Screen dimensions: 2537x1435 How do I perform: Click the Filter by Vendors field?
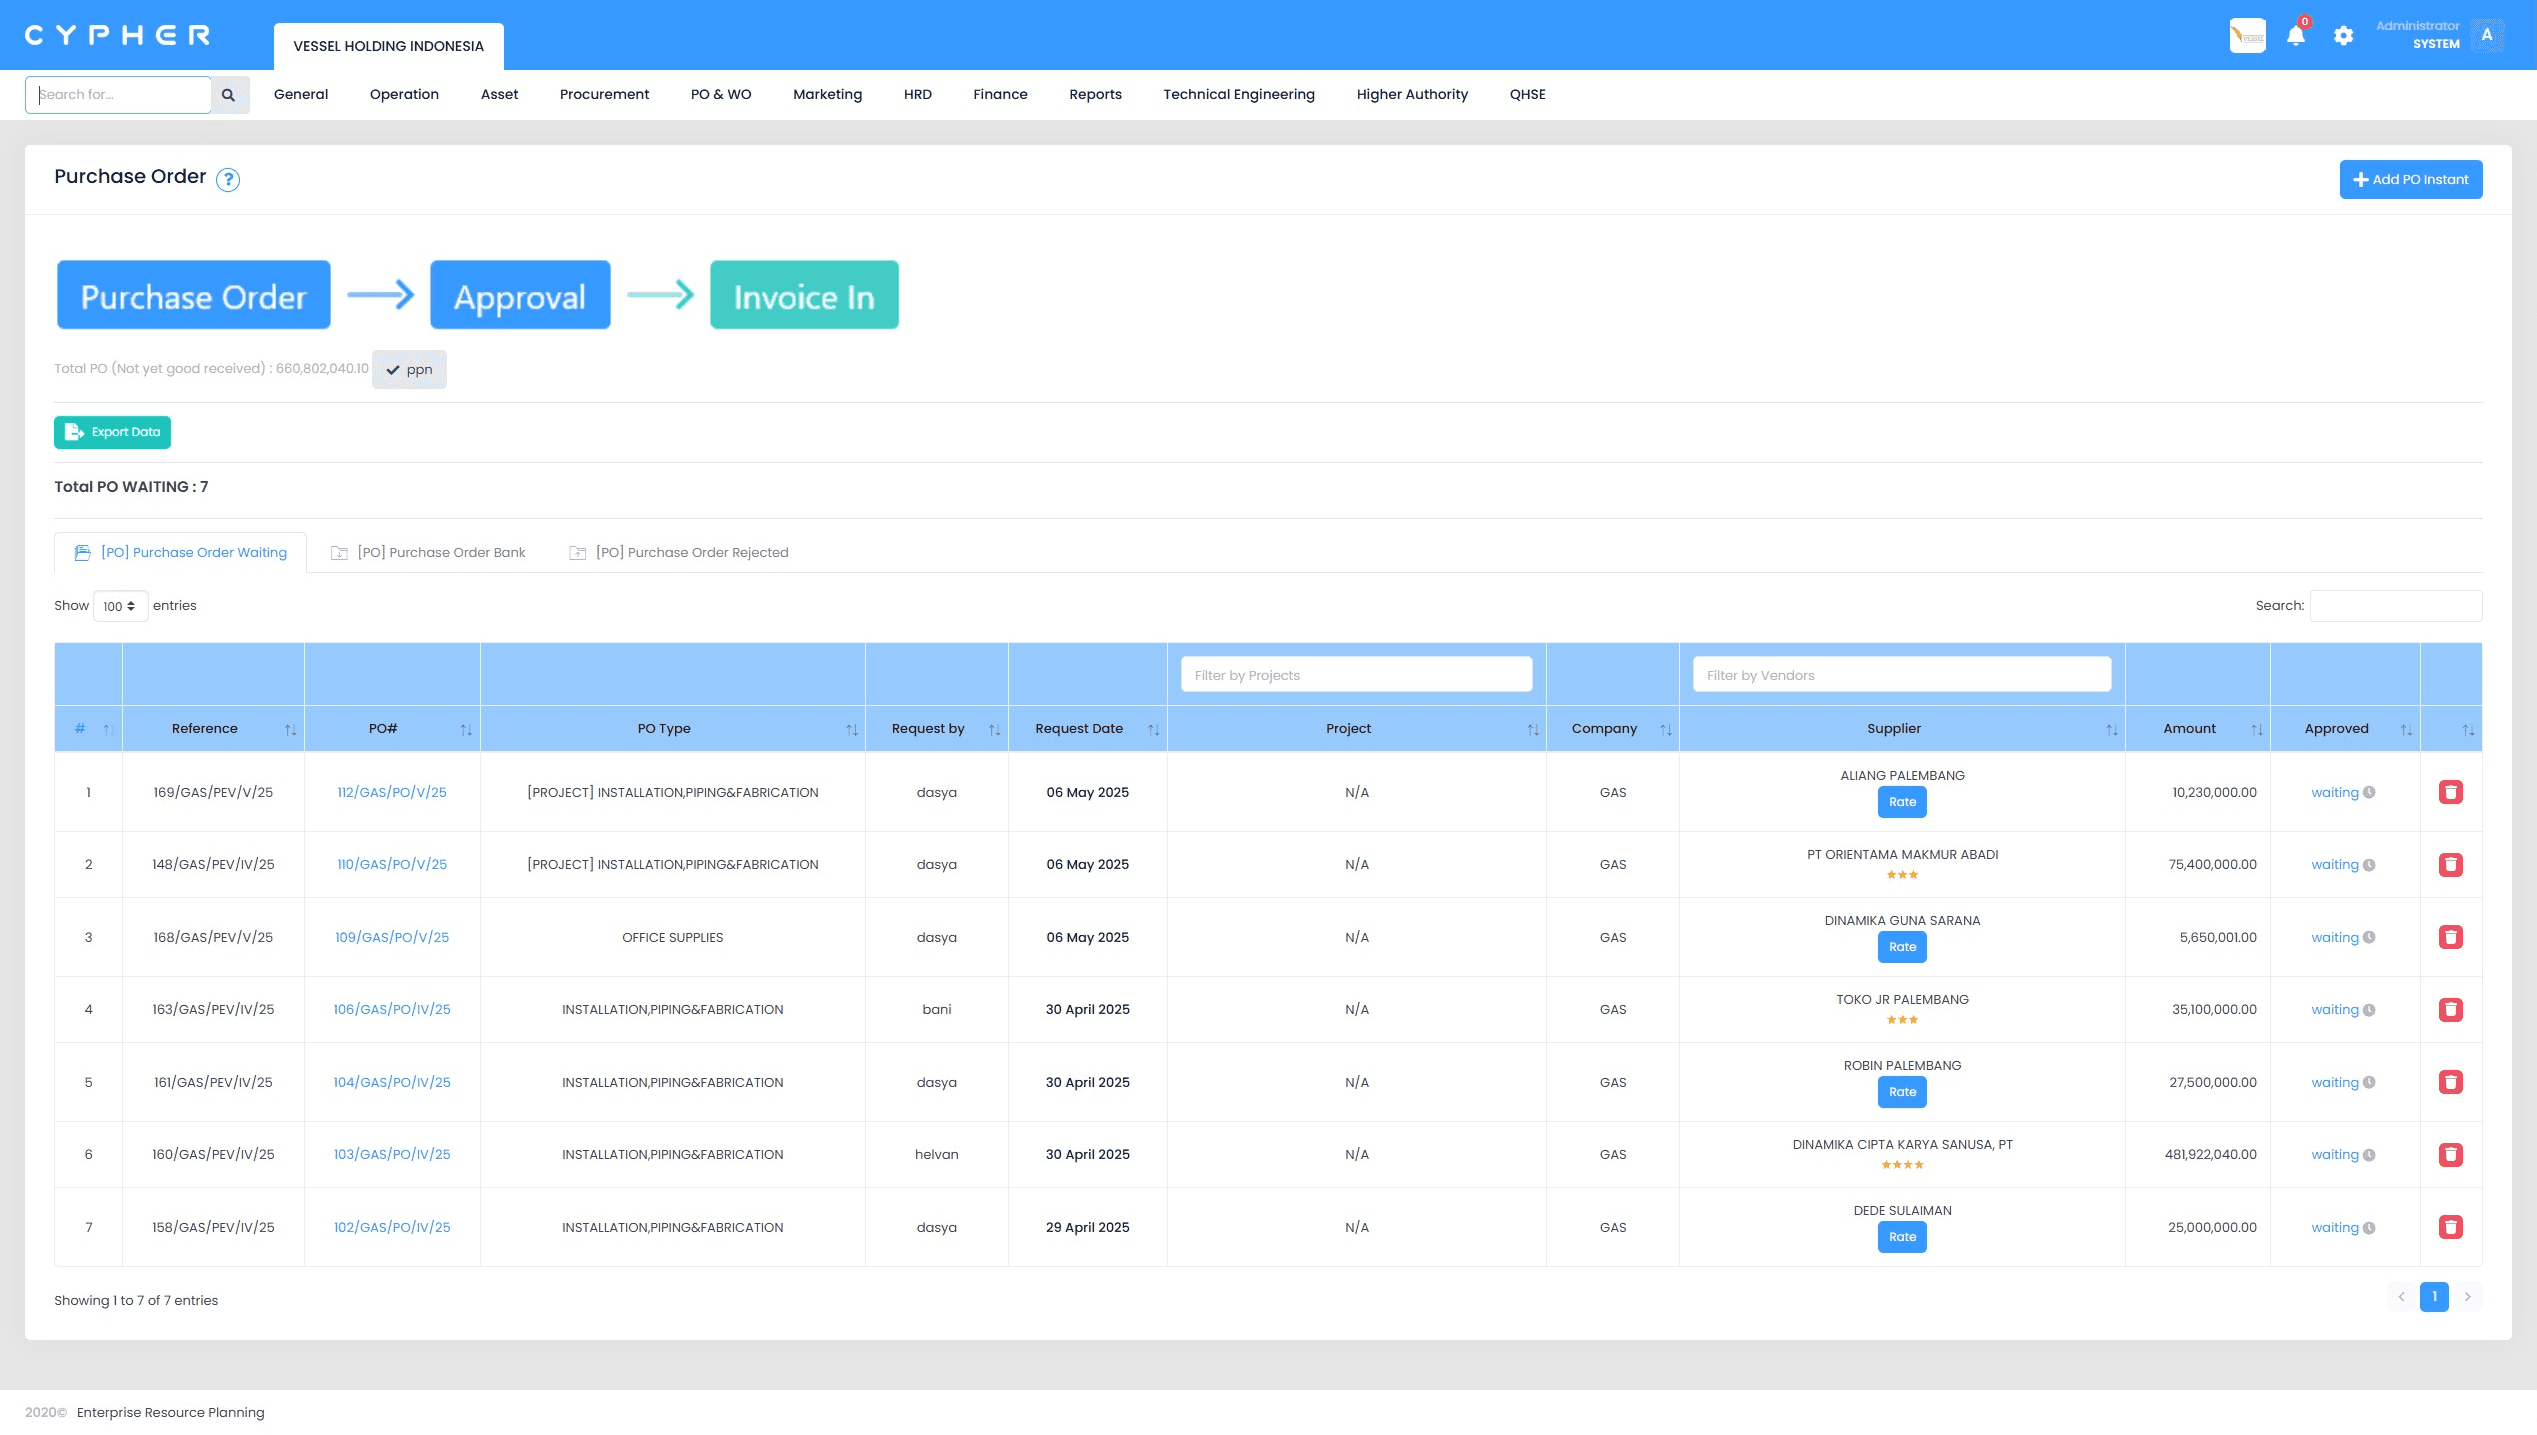tap(1902, 675)
